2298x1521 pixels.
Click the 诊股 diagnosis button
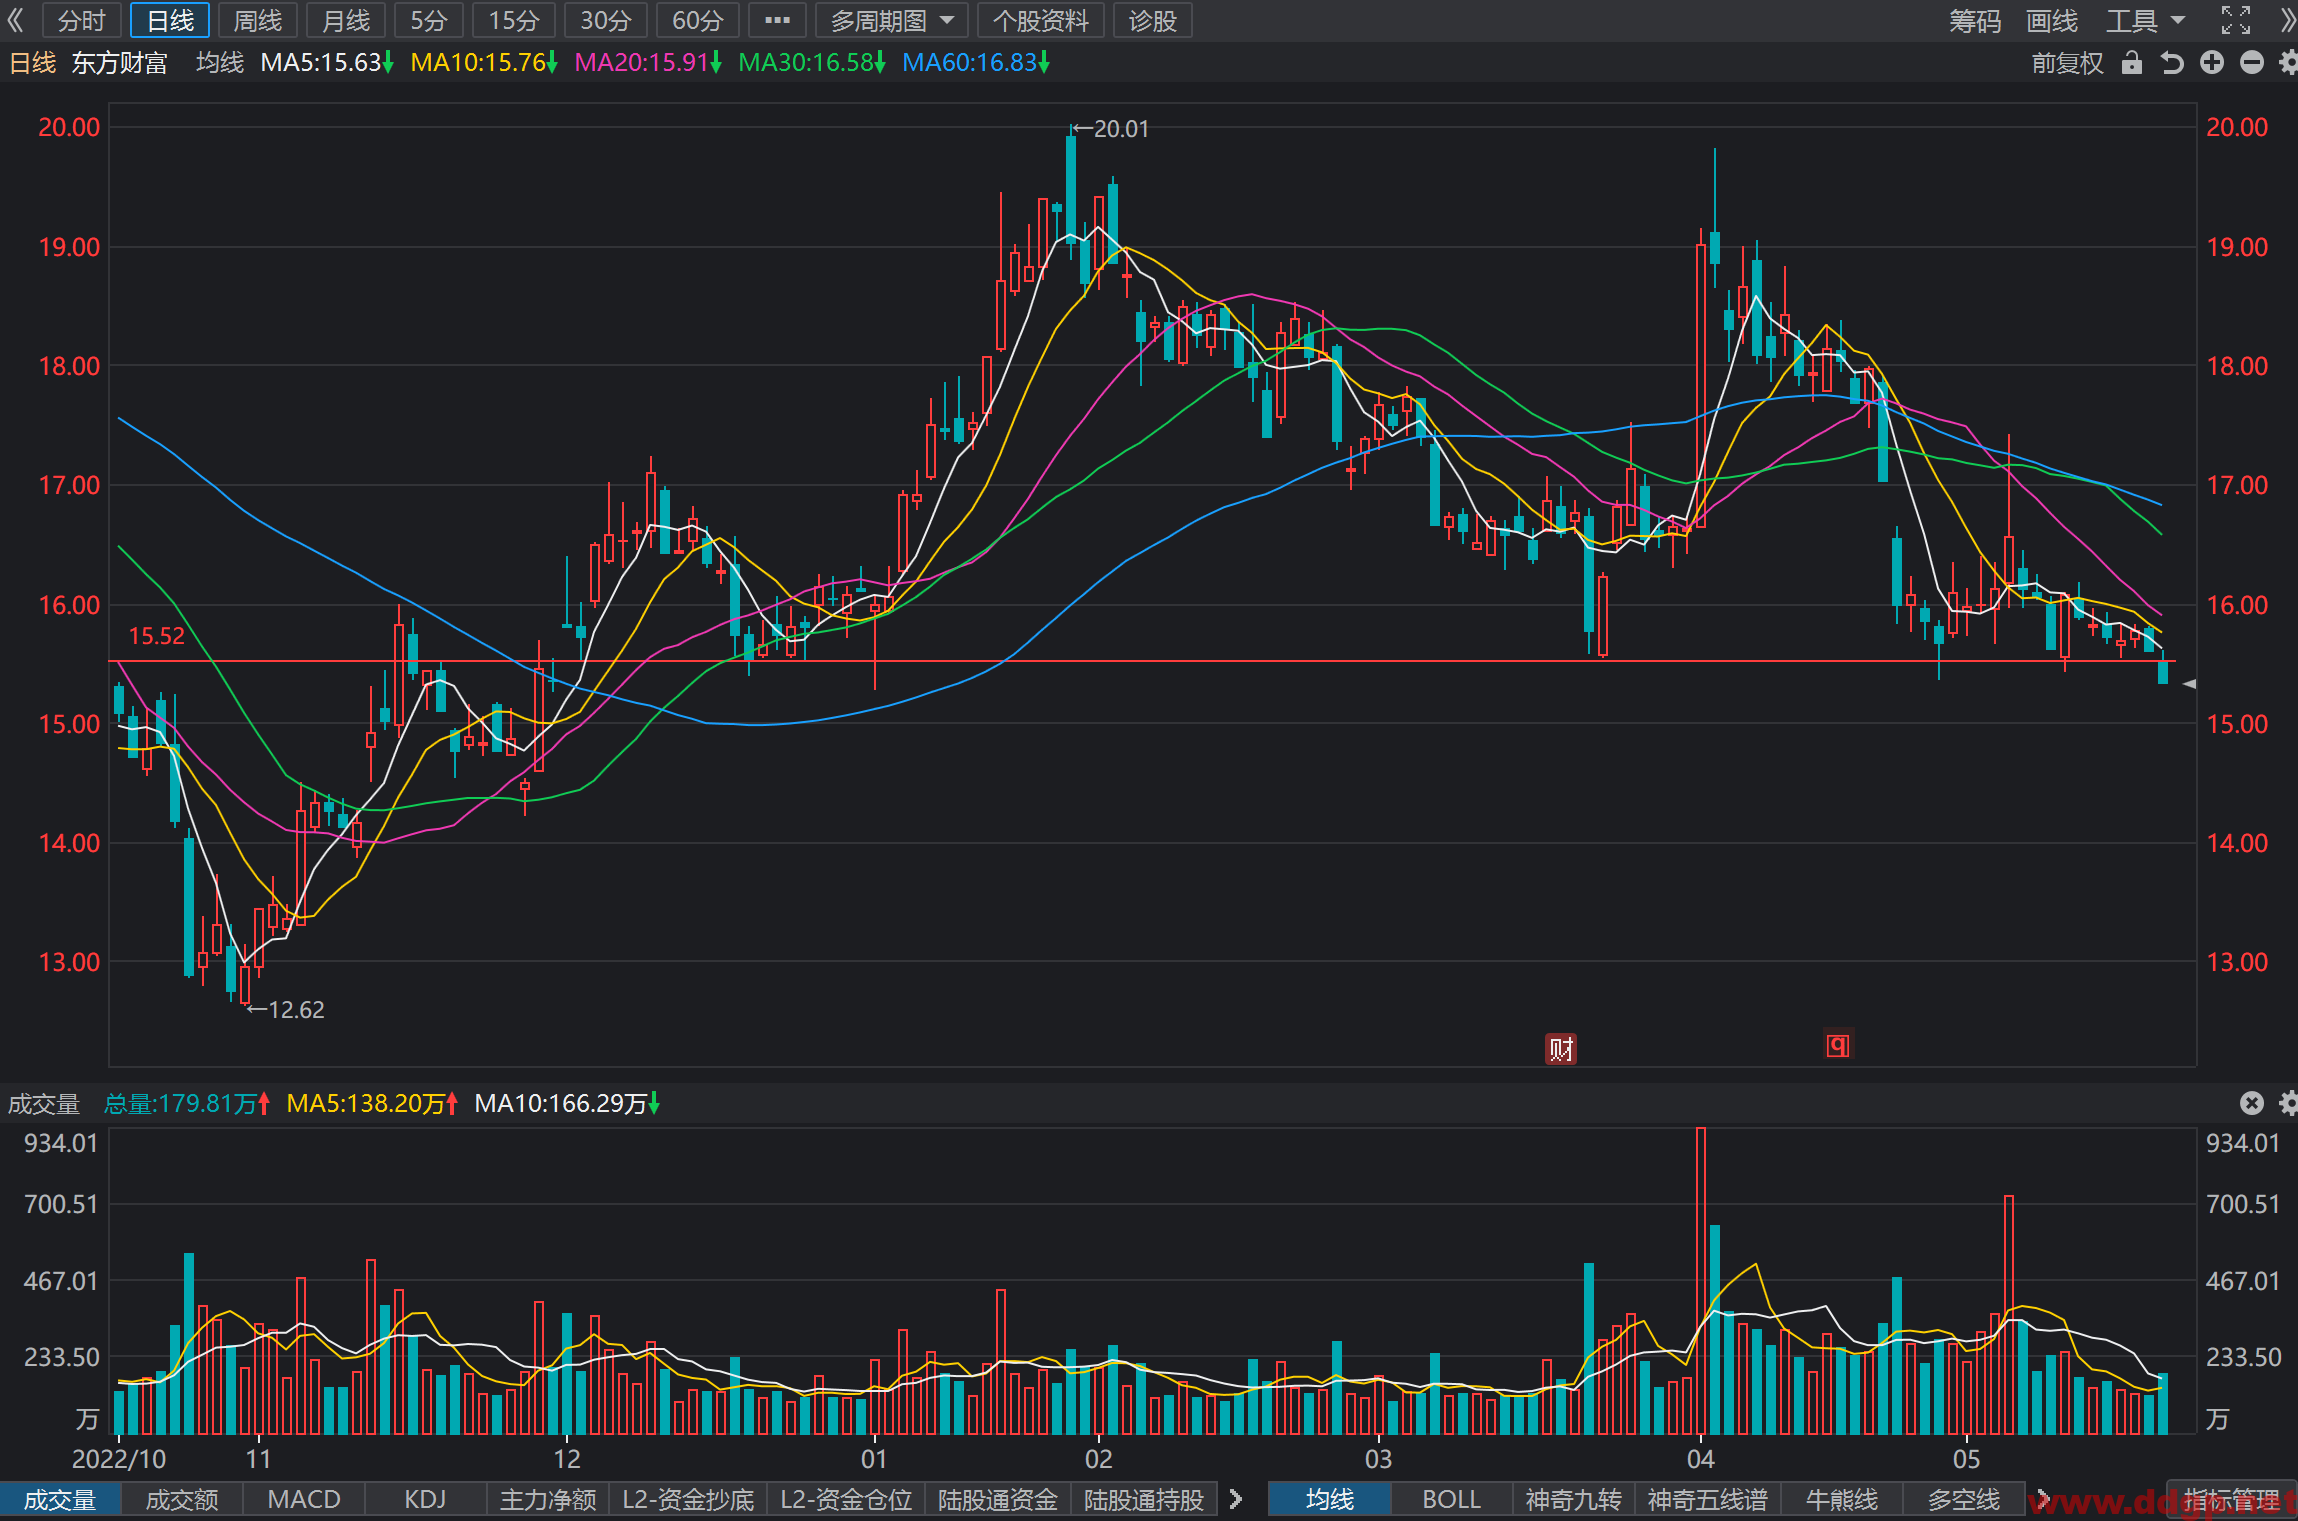[x=1152, y=21]
